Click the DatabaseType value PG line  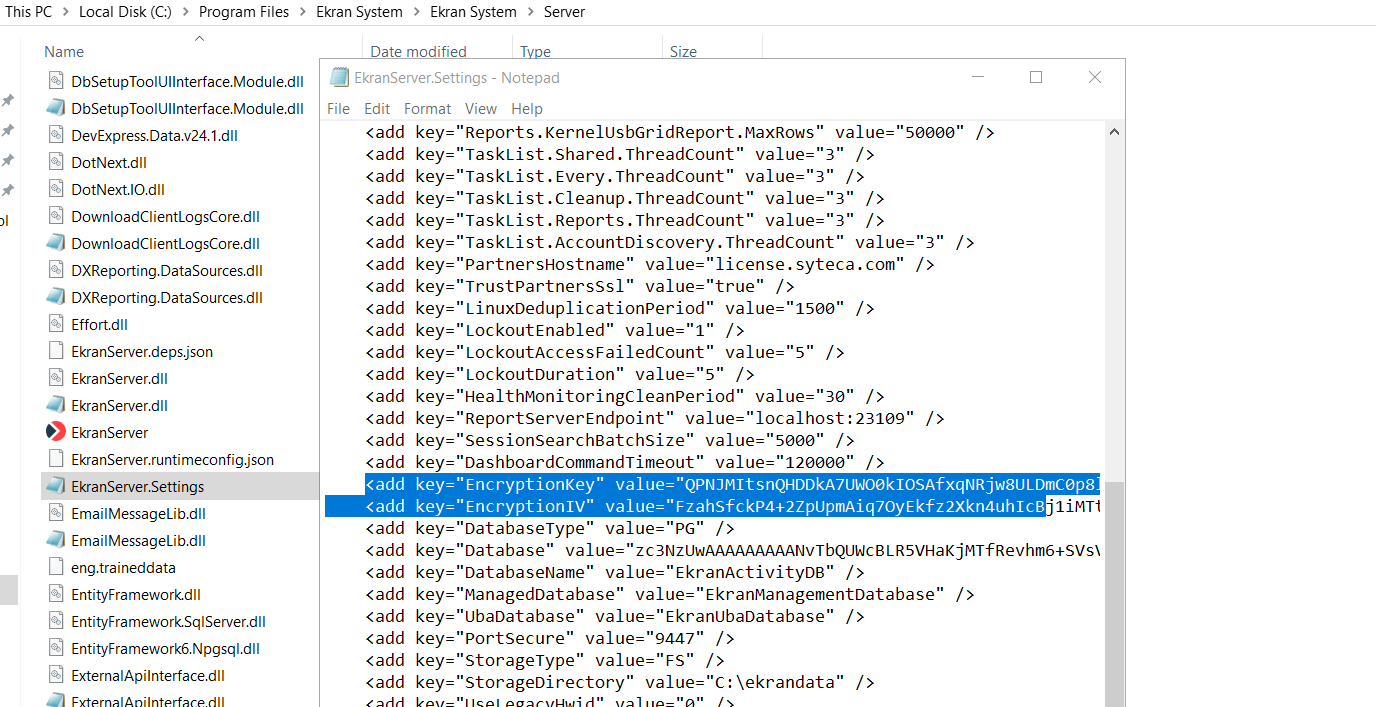(550, 528)
